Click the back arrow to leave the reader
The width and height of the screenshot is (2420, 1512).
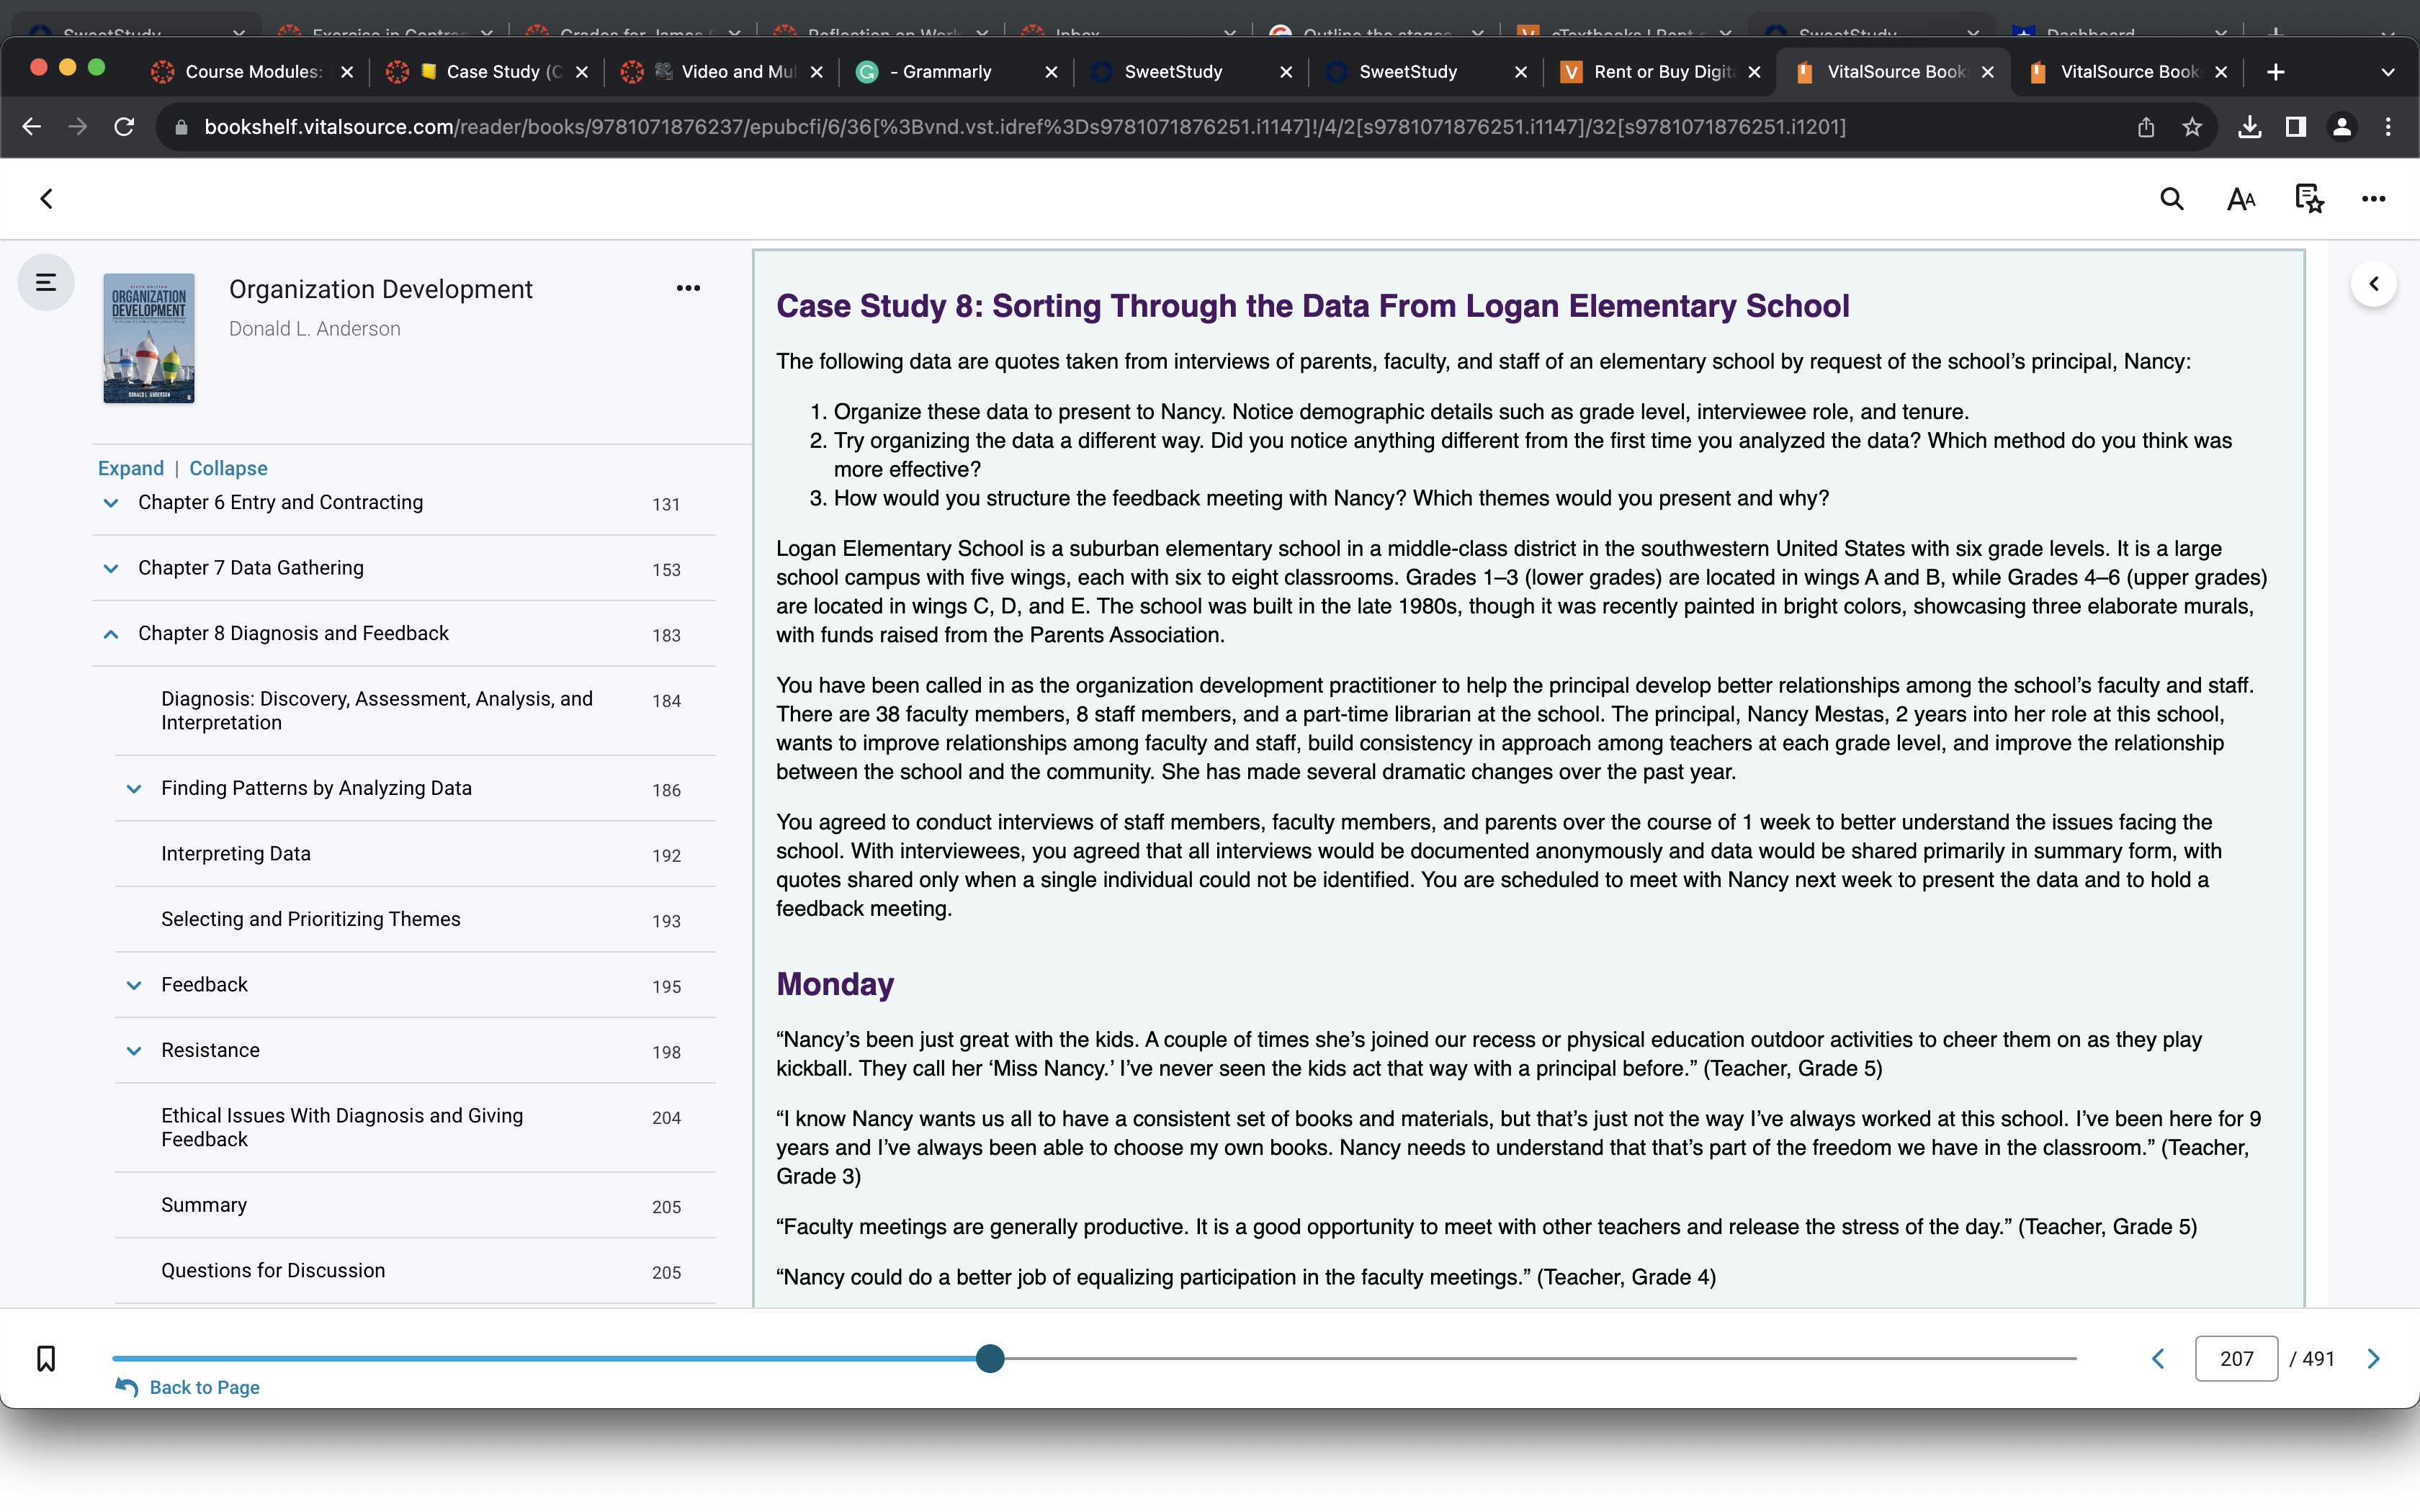[46, 199]
